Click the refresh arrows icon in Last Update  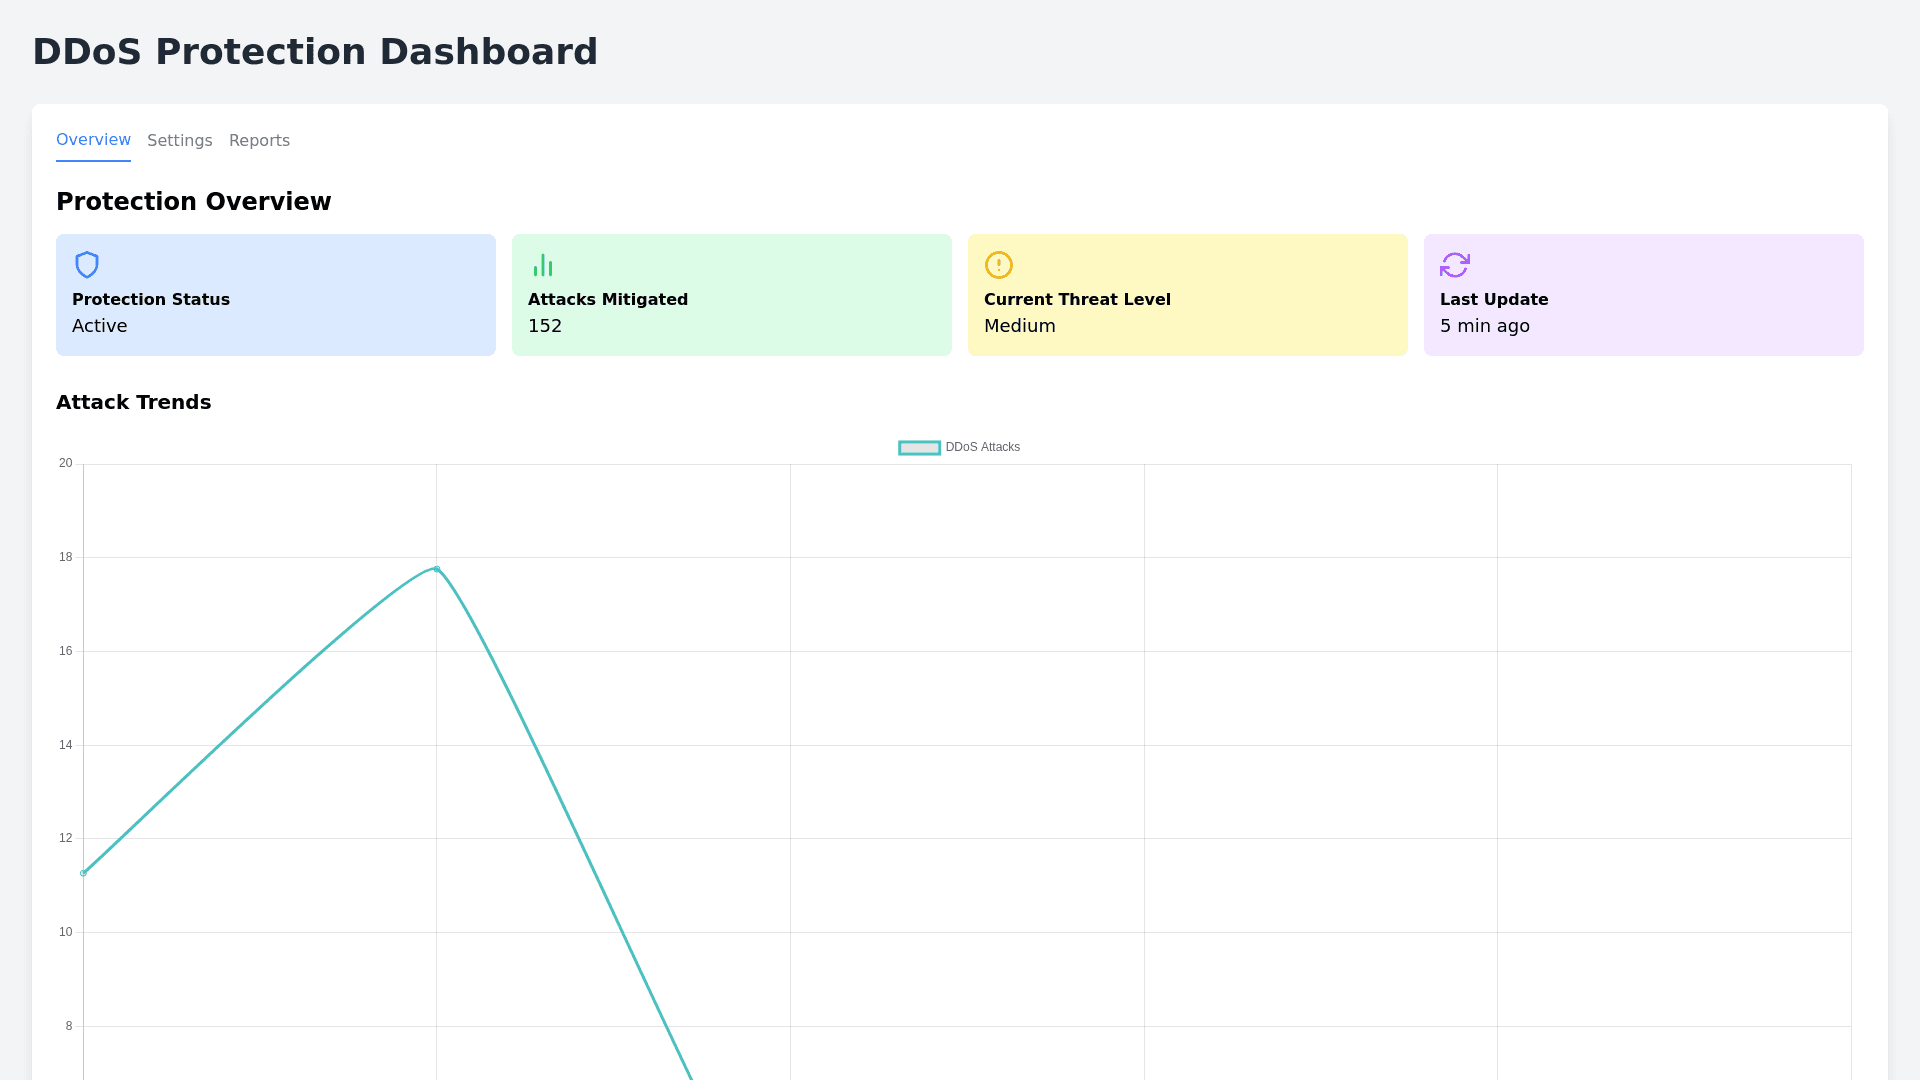[x=1455, y=265]
